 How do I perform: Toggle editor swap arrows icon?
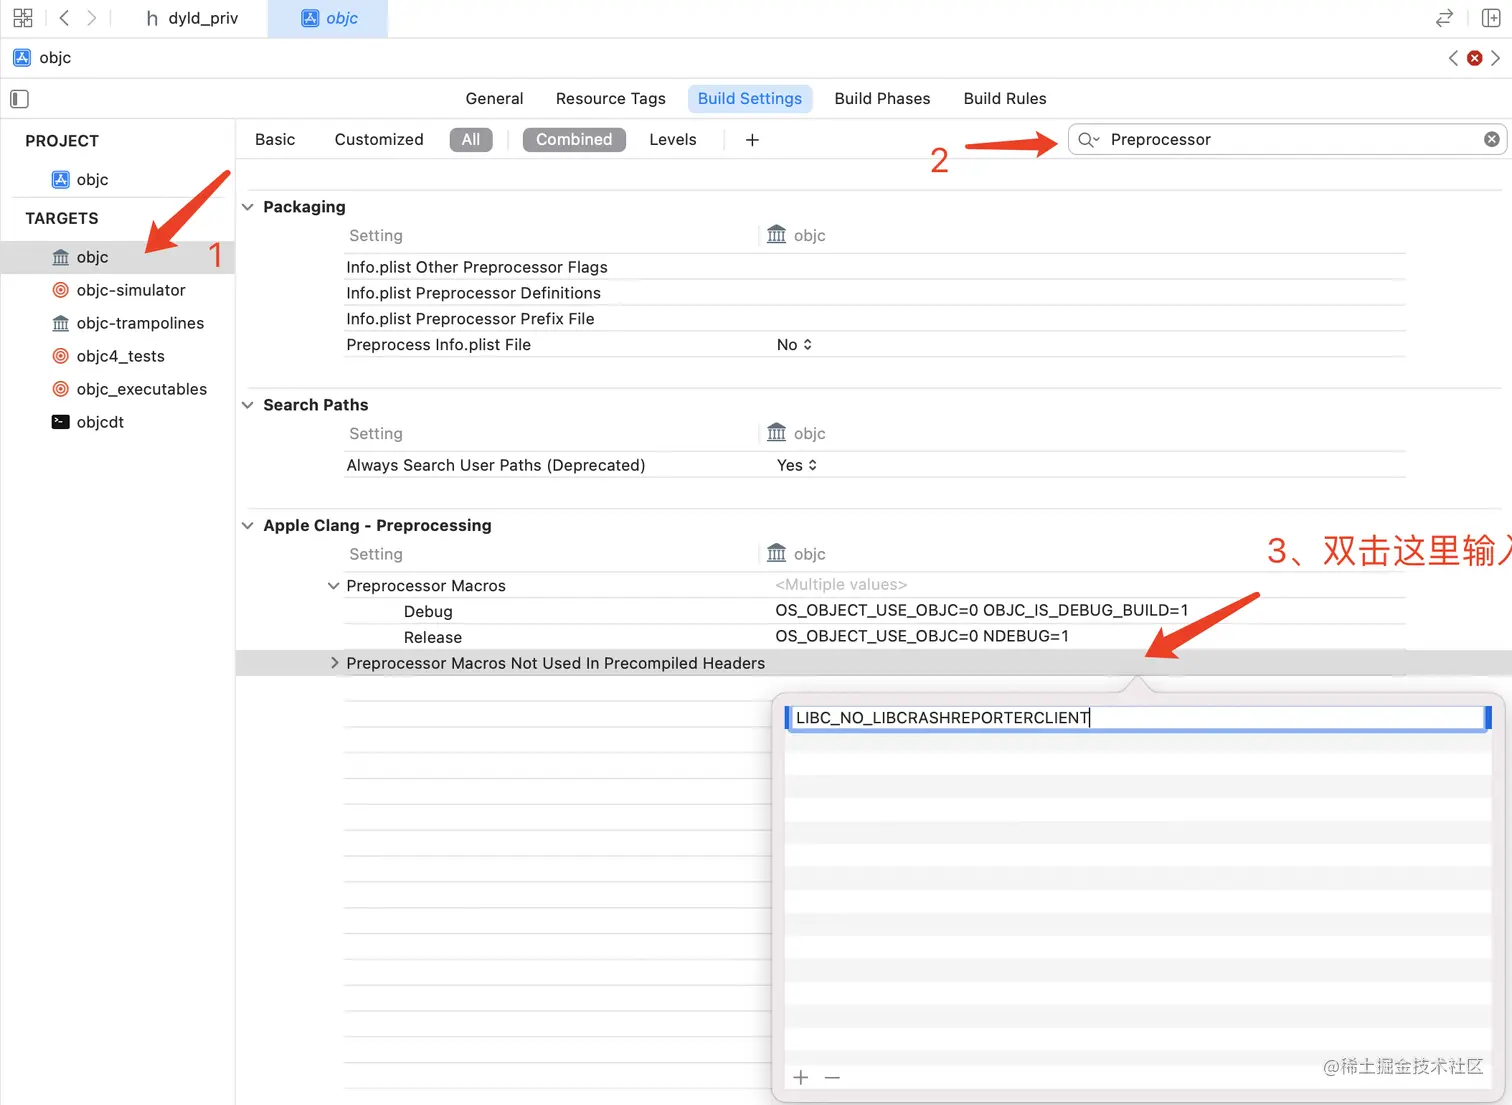[1444, 18]
